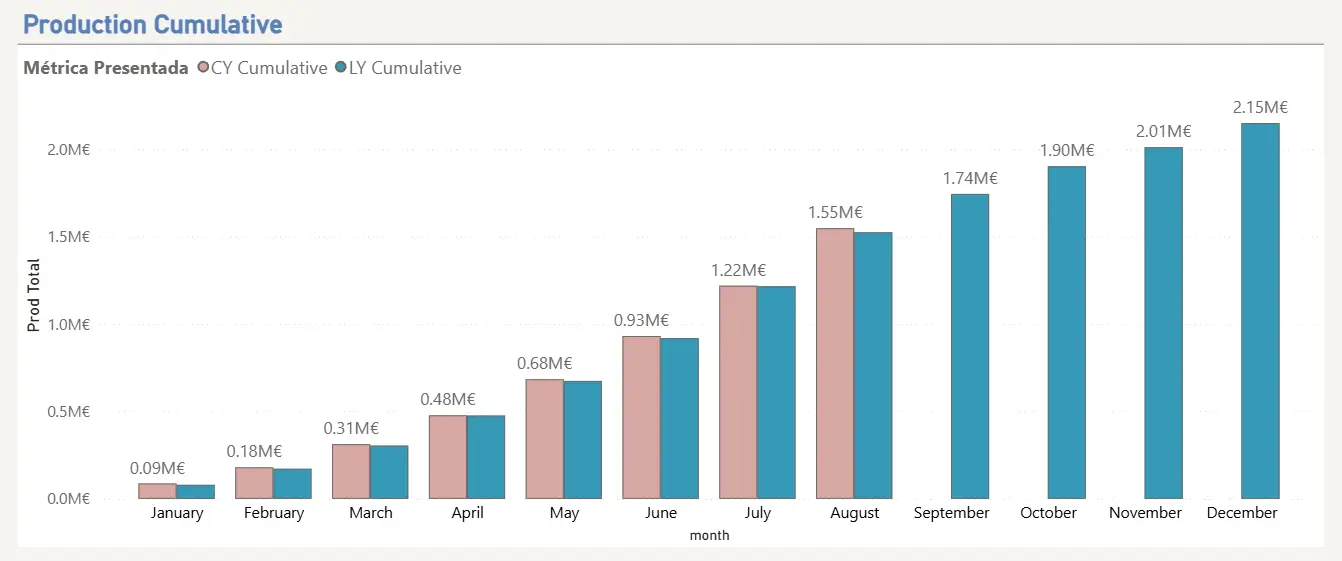Select the February CY Cumulative bar

[254, 483]
